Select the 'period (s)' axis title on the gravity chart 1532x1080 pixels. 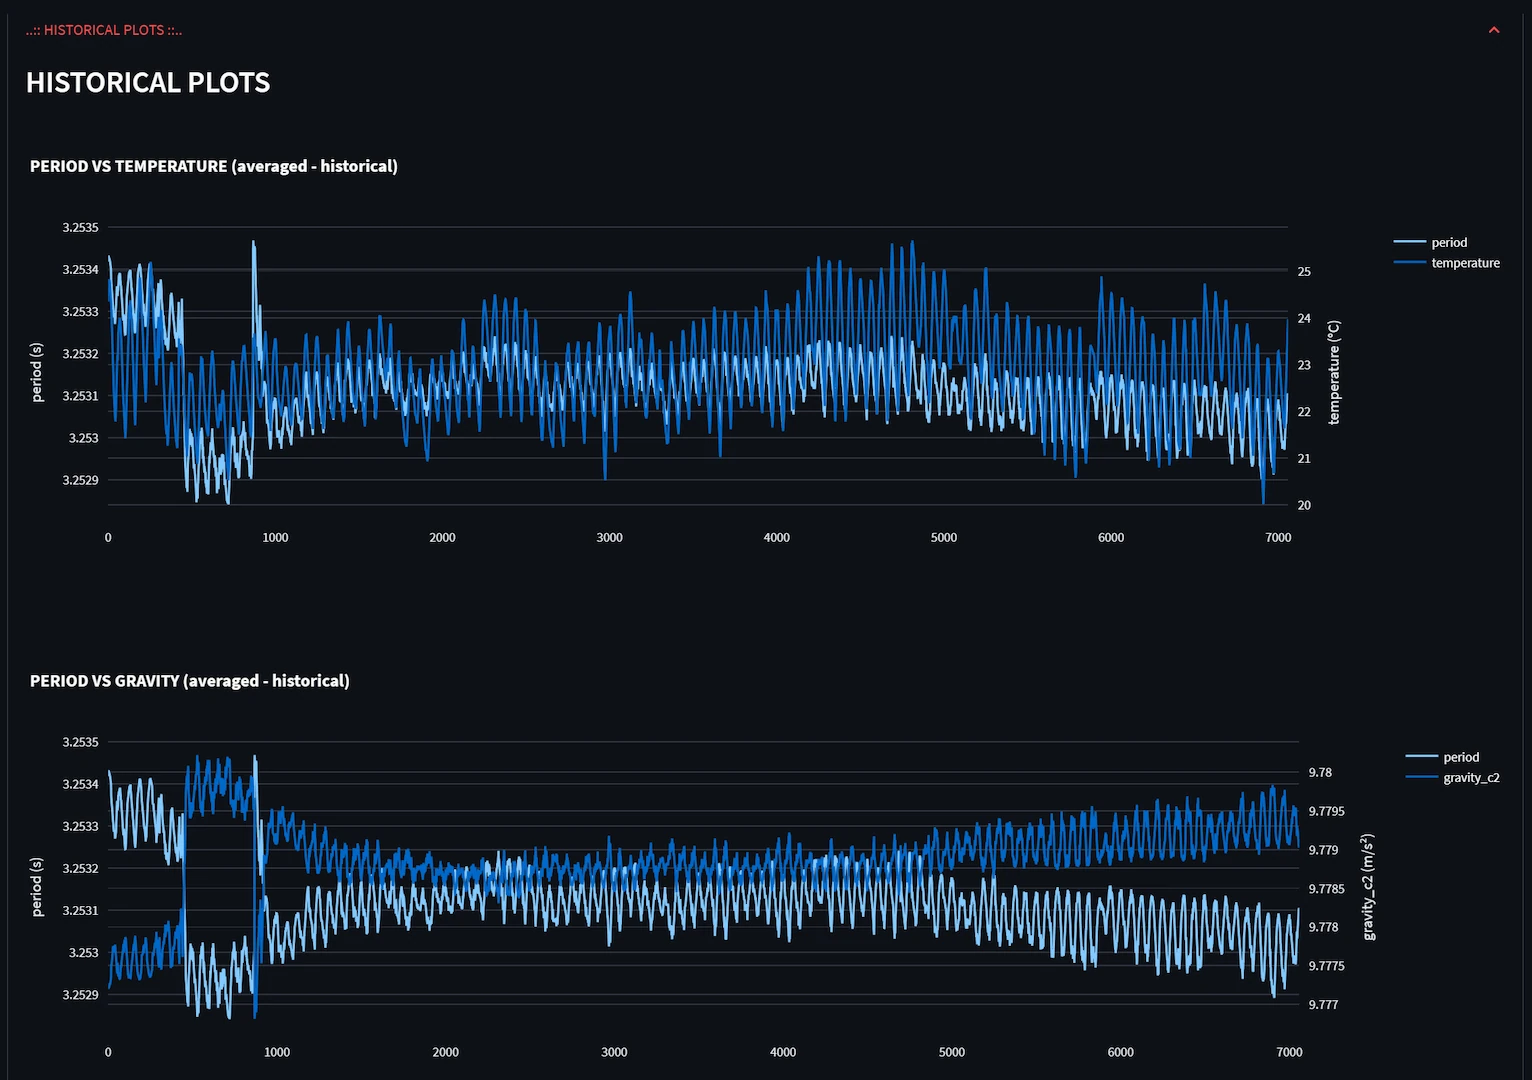point(37,887)
